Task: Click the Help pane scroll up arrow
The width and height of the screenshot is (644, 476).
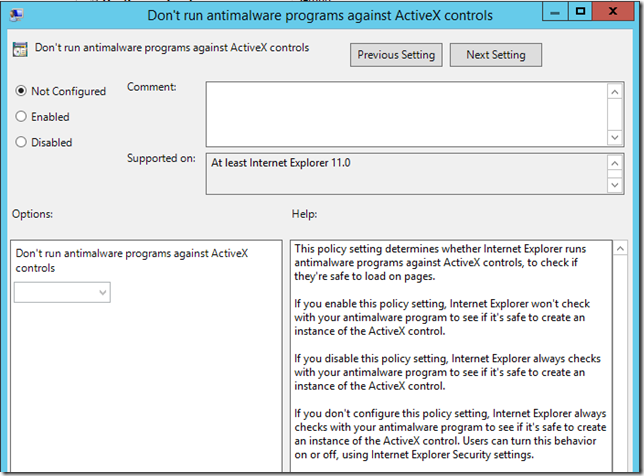Action: tap(620, 248)
